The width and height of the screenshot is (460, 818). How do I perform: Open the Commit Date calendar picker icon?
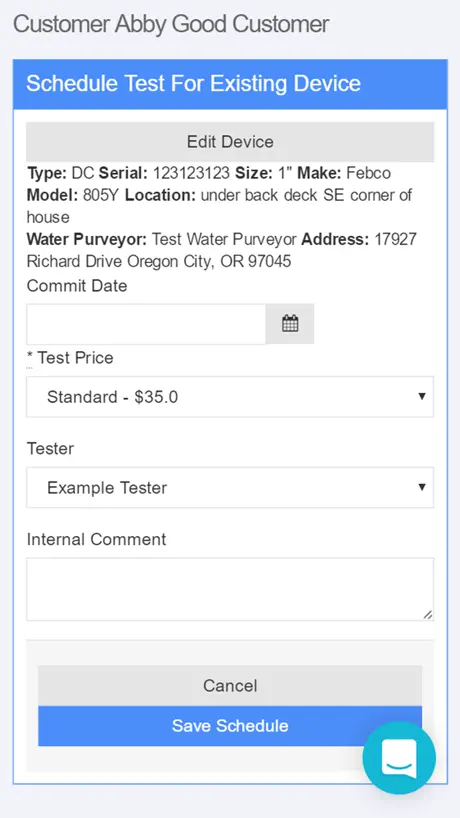290,324
